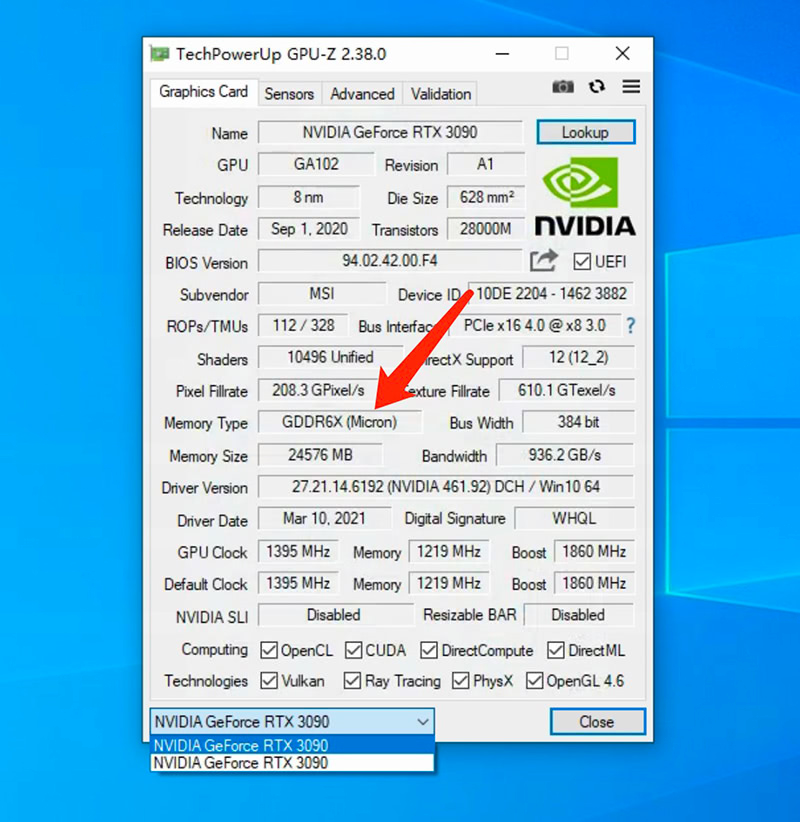
Task: Click the Name field showing NVIDIA GeForce RTX 3090
Action: pyautogui.click(x=390, y=133)
